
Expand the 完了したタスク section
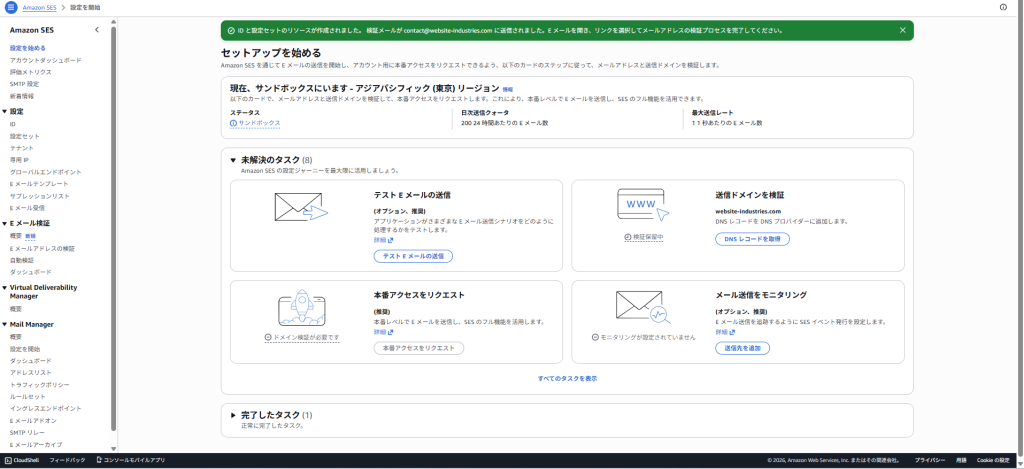click(x=233, y=415)
